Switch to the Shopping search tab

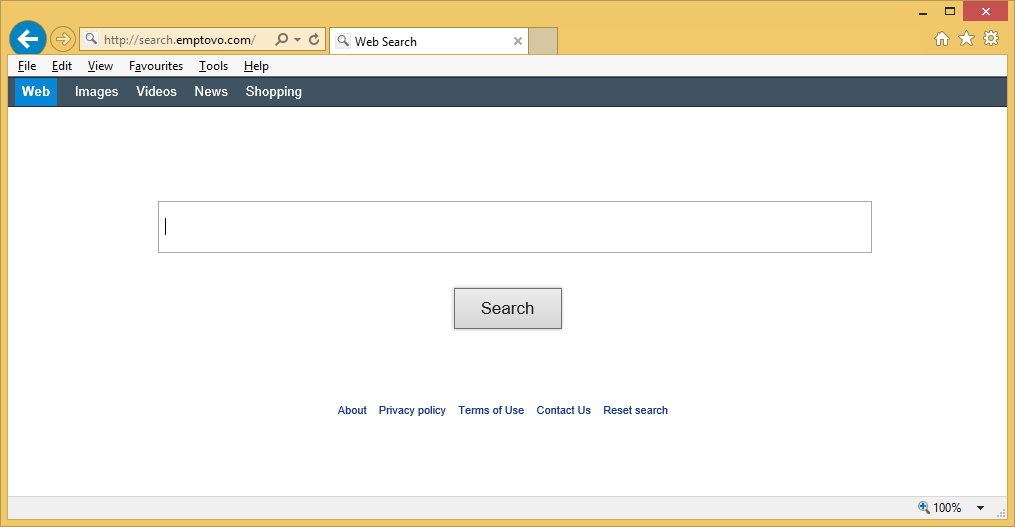coord(273,92)
